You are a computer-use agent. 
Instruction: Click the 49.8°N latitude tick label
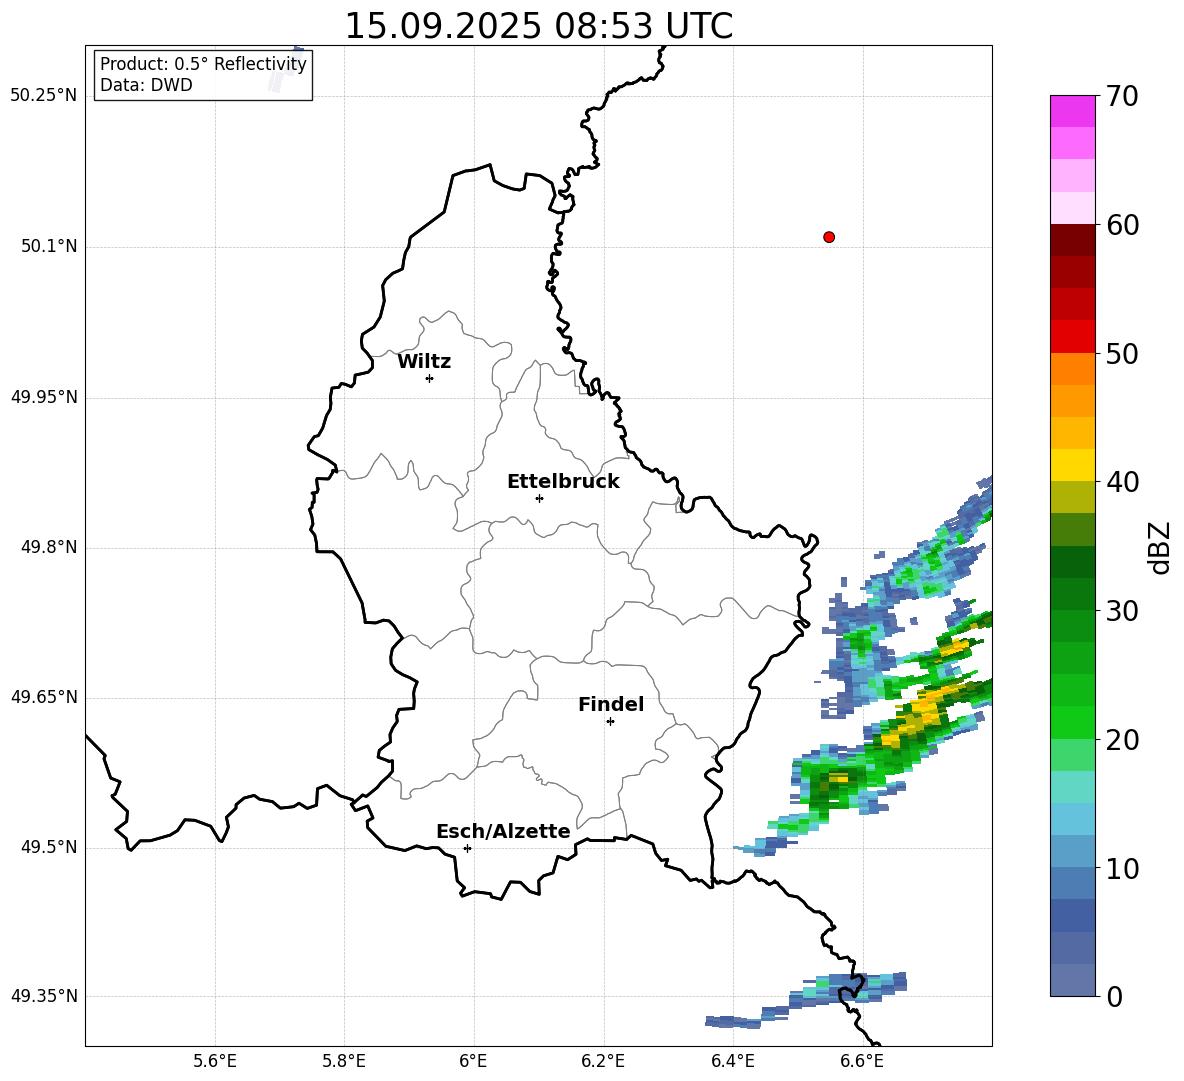tap(49, 547)
